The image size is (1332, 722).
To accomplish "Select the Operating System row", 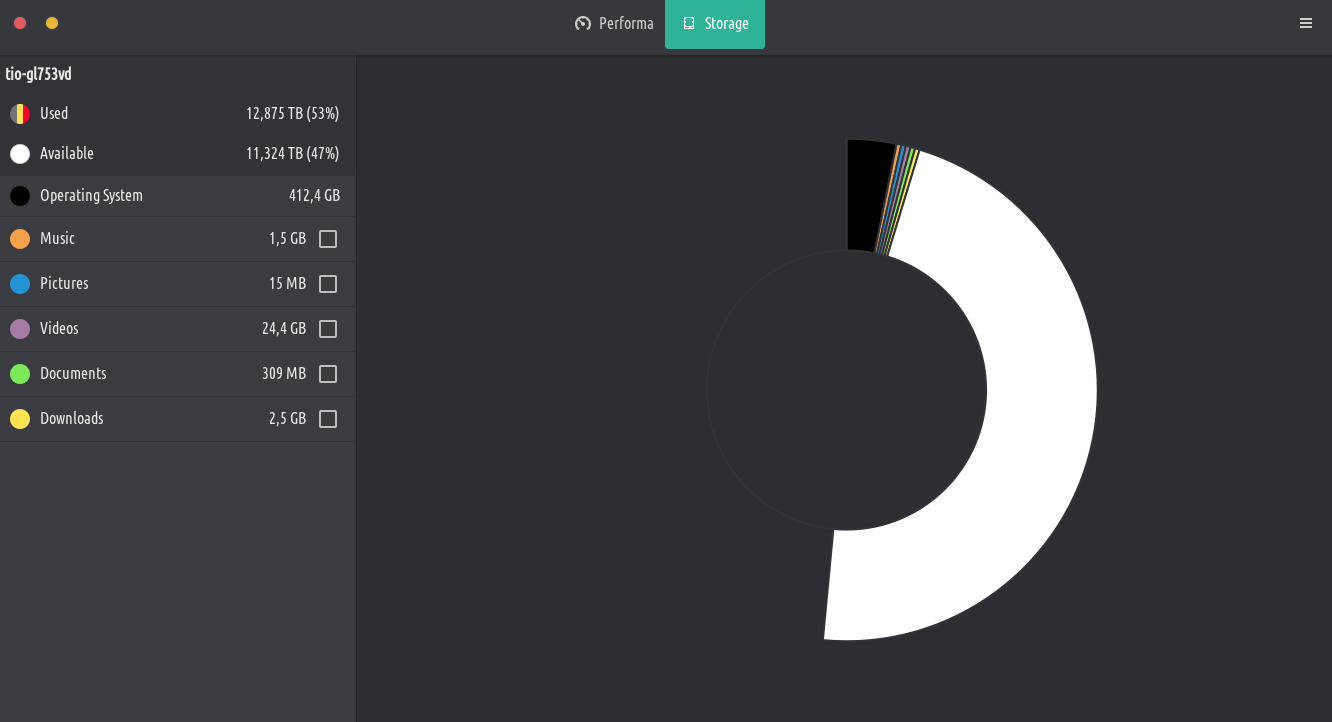I will pos(177,196).
